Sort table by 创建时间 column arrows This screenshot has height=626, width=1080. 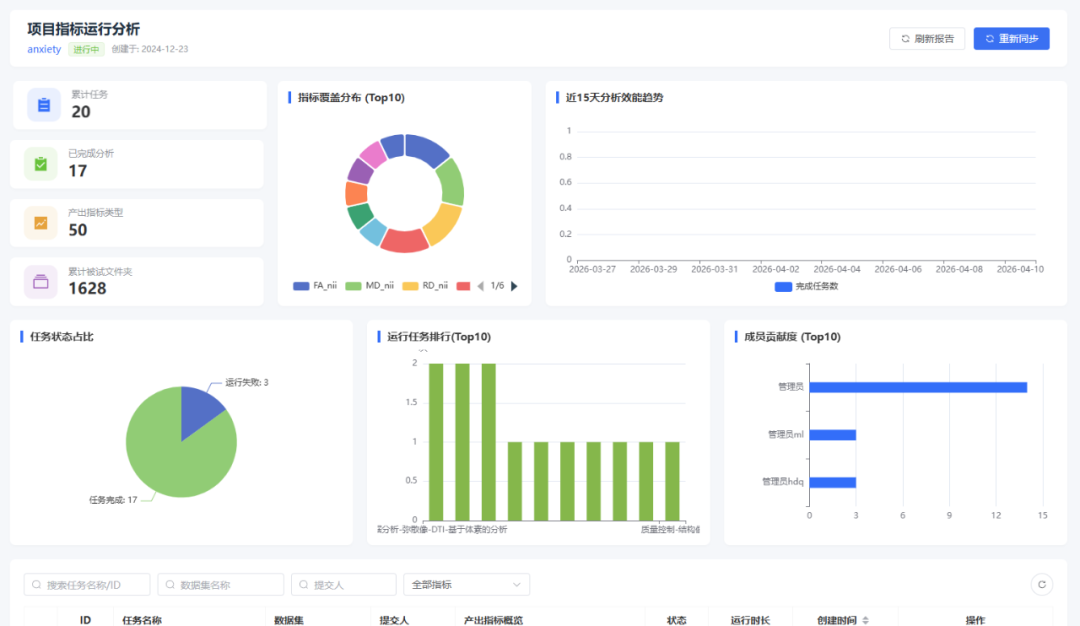[x=866, y=620]
